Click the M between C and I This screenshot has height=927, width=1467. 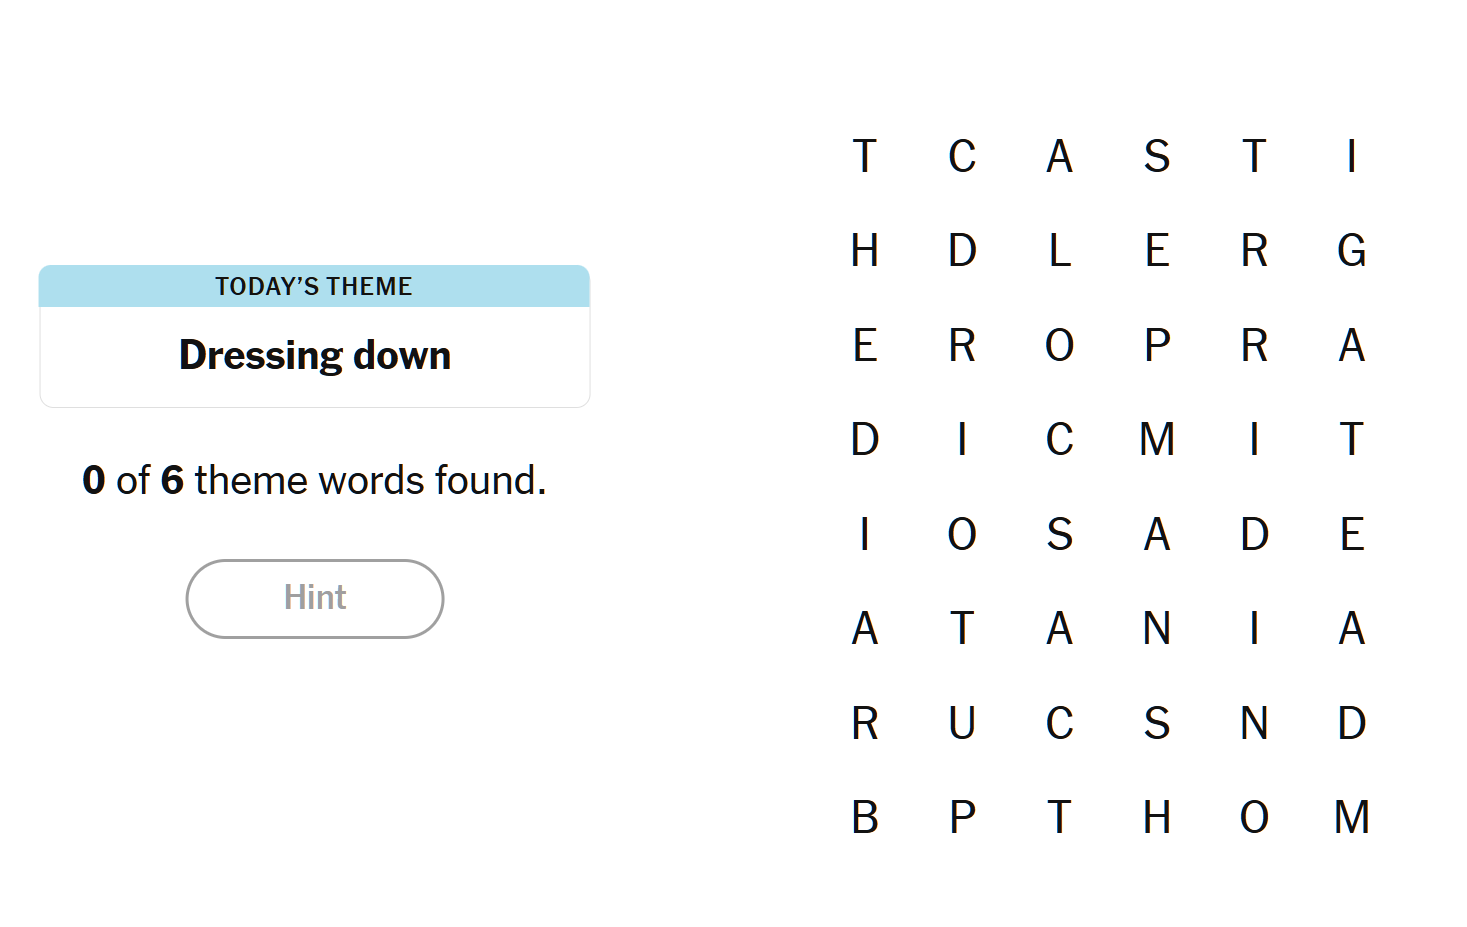[1157, 439]
